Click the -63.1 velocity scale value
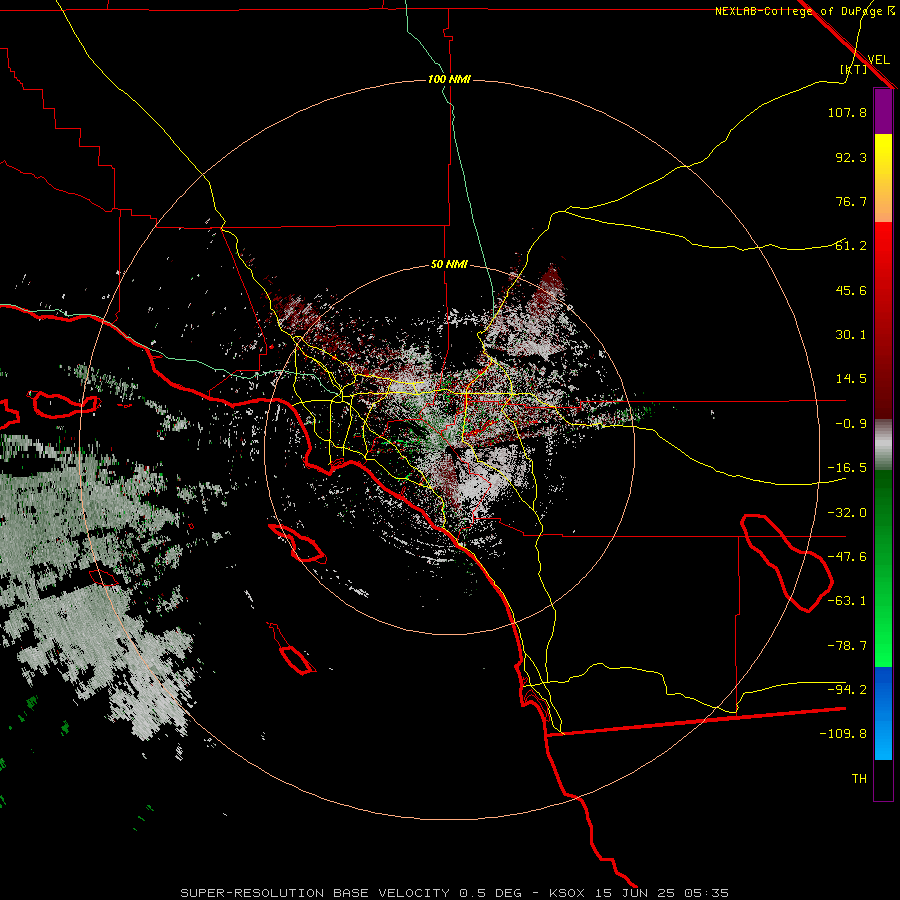Image resolution: width=900 pixels, height=900 pixels. [847, 601]
